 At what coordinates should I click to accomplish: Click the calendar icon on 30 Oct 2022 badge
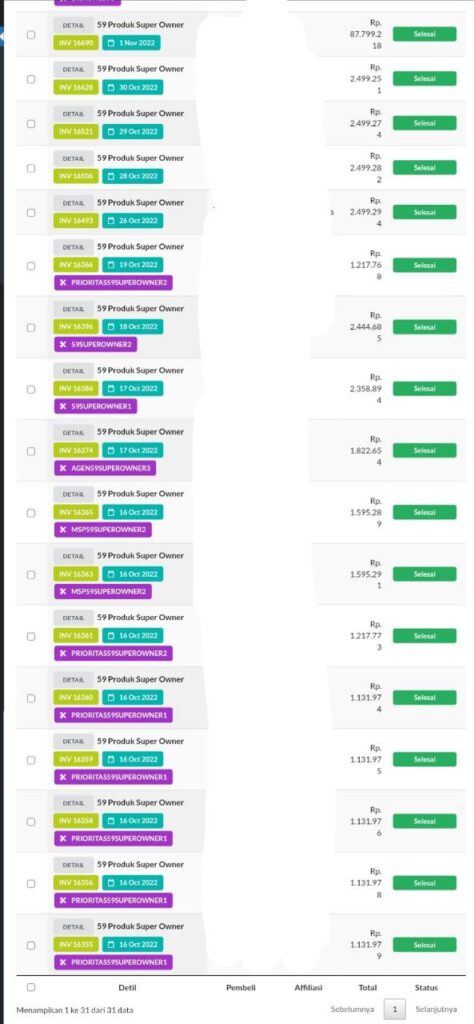(x=111, y=88)
